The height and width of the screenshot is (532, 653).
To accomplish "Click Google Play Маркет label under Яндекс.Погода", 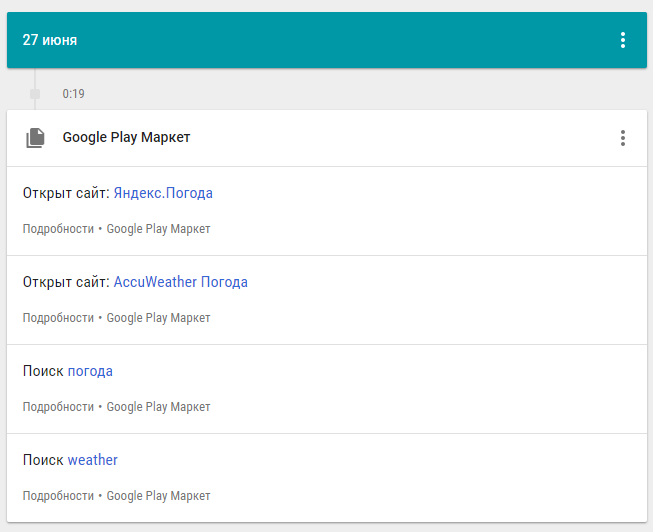I will [158, 229].
